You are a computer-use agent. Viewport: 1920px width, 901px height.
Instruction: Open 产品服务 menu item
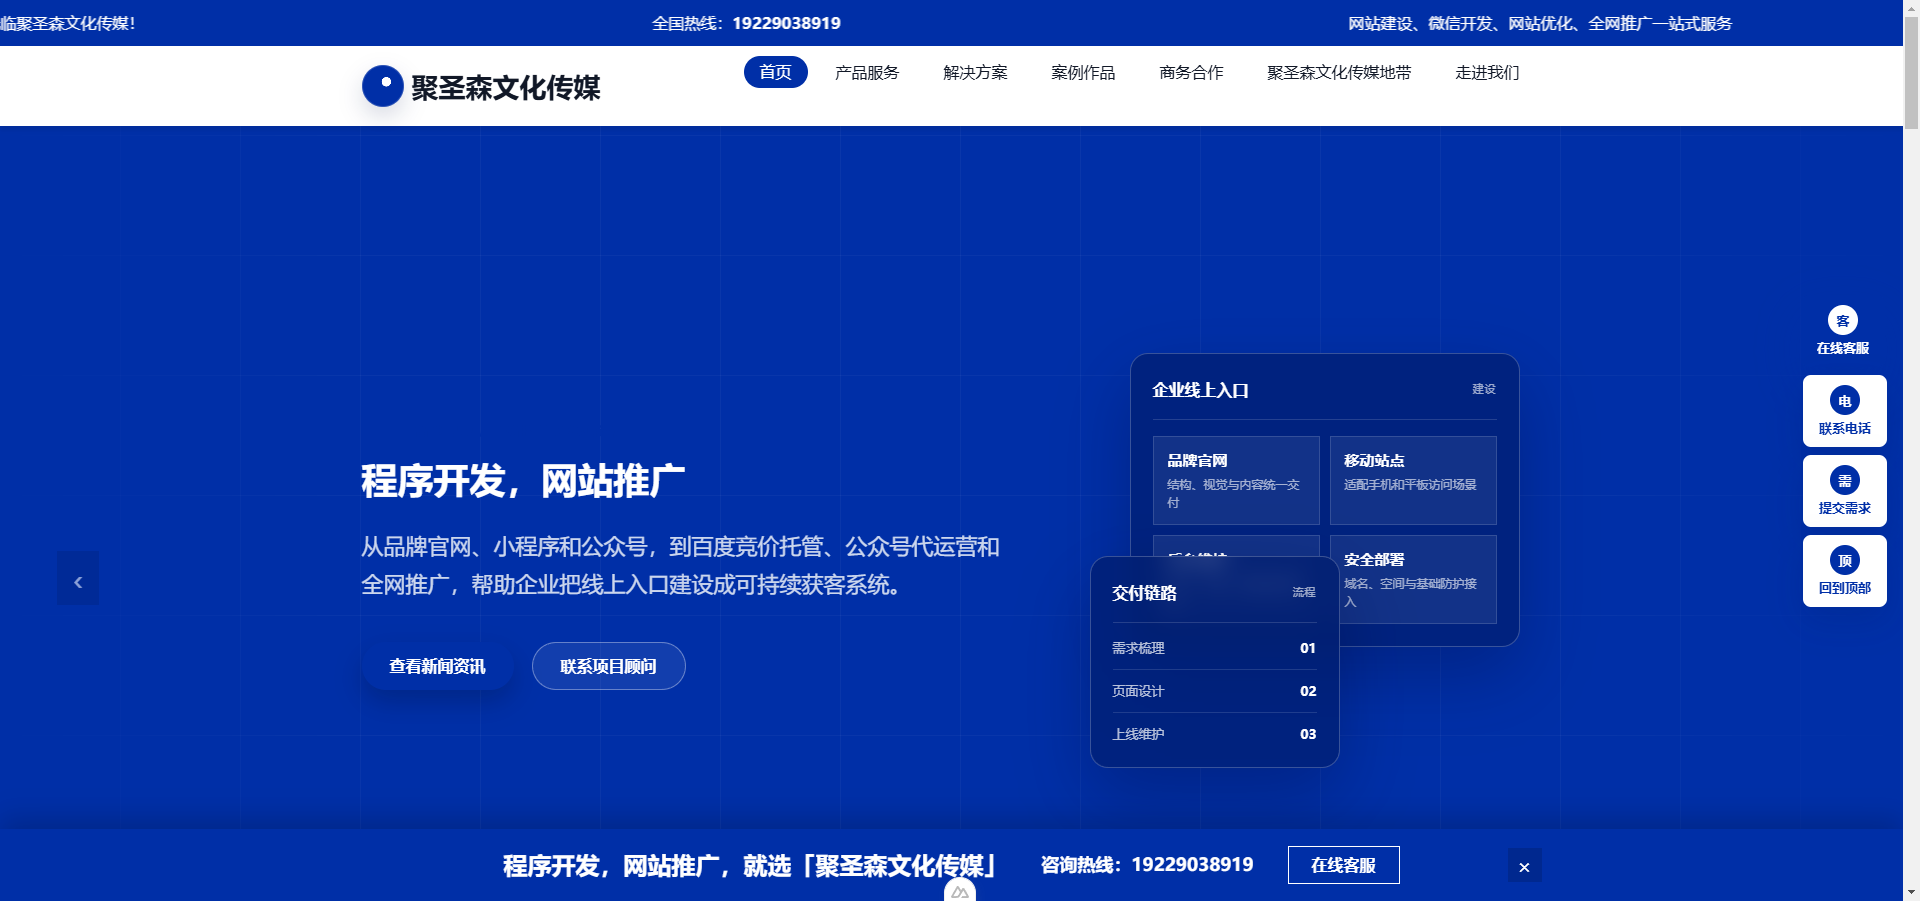(867, 72)
